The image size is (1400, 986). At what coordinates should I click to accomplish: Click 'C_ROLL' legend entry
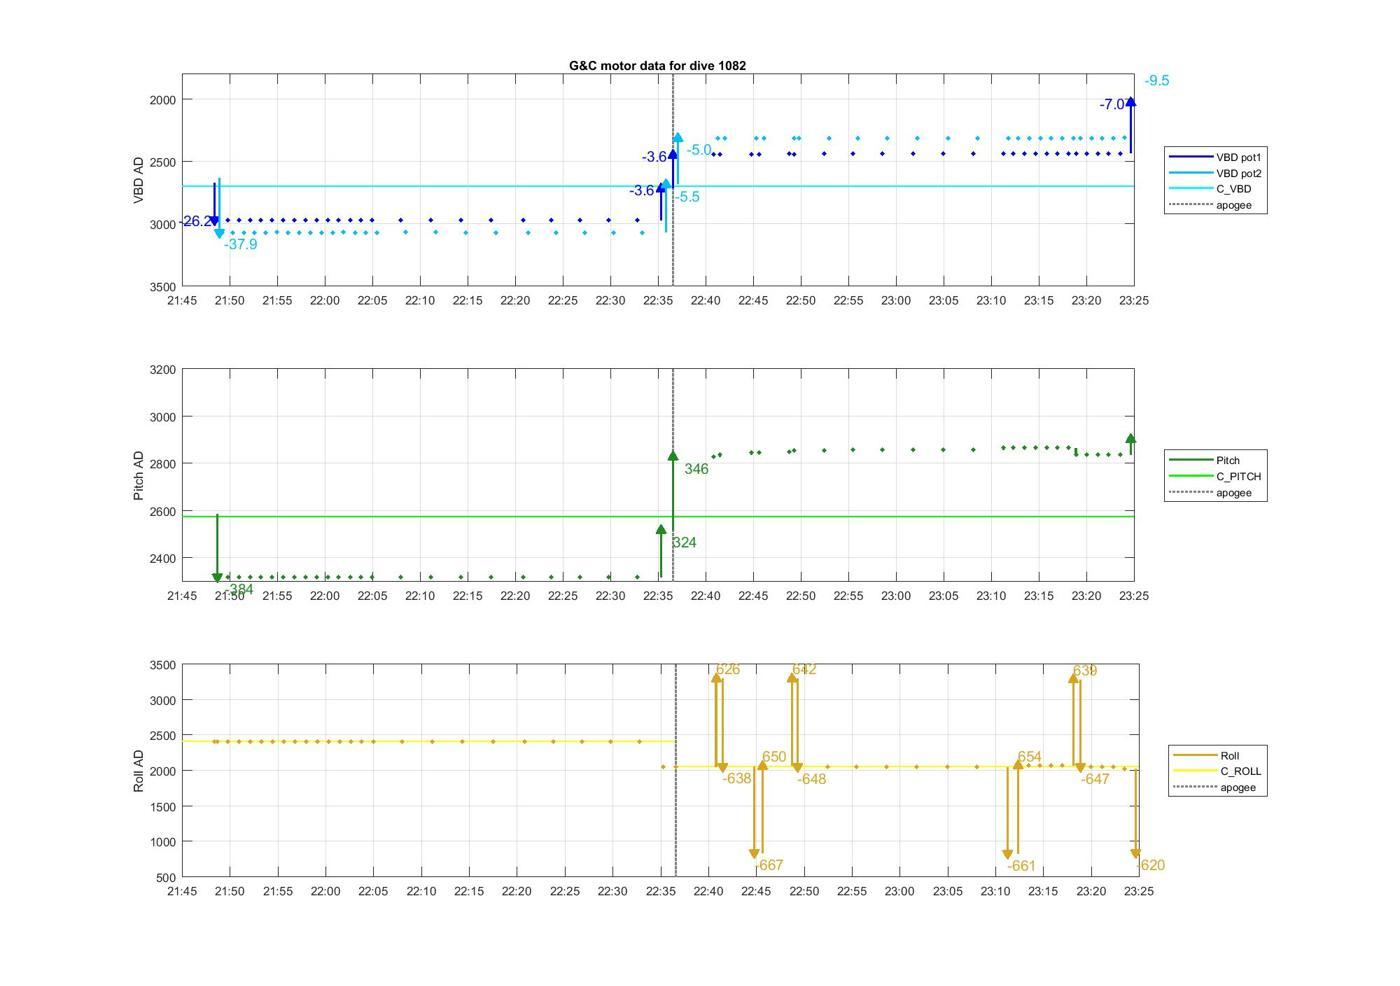[x=1240, y=771]
